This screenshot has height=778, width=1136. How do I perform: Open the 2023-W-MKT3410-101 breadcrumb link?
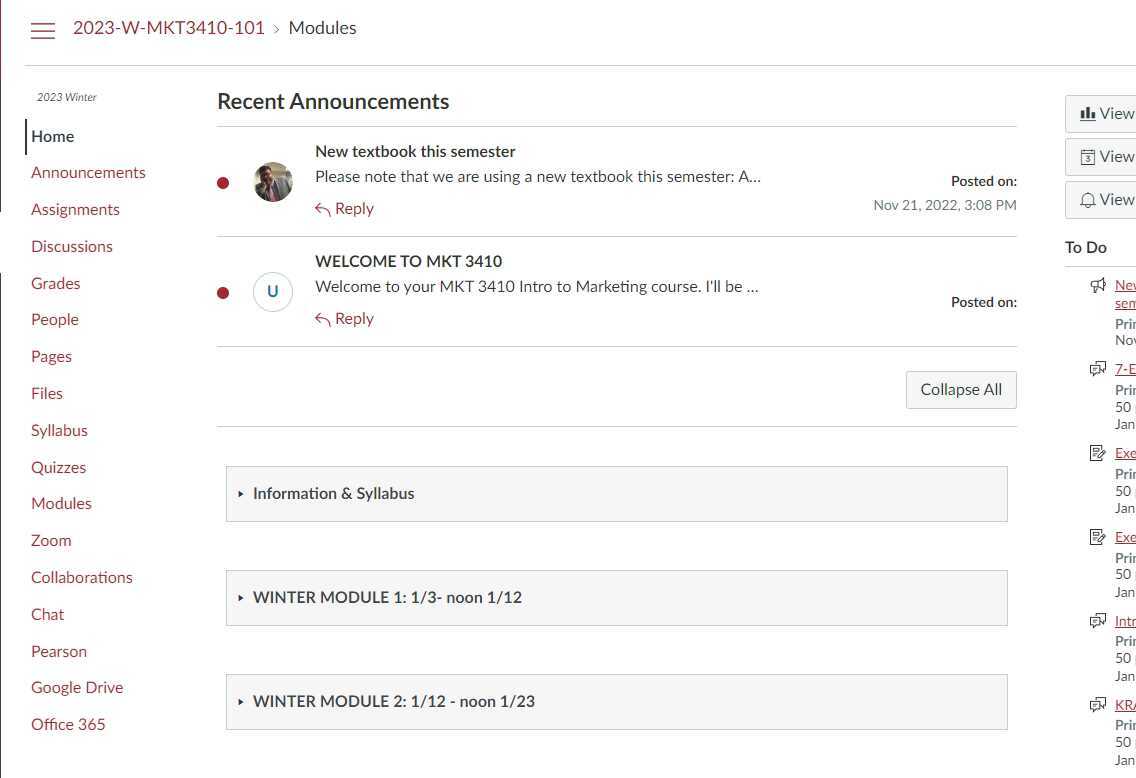point(169,28)
